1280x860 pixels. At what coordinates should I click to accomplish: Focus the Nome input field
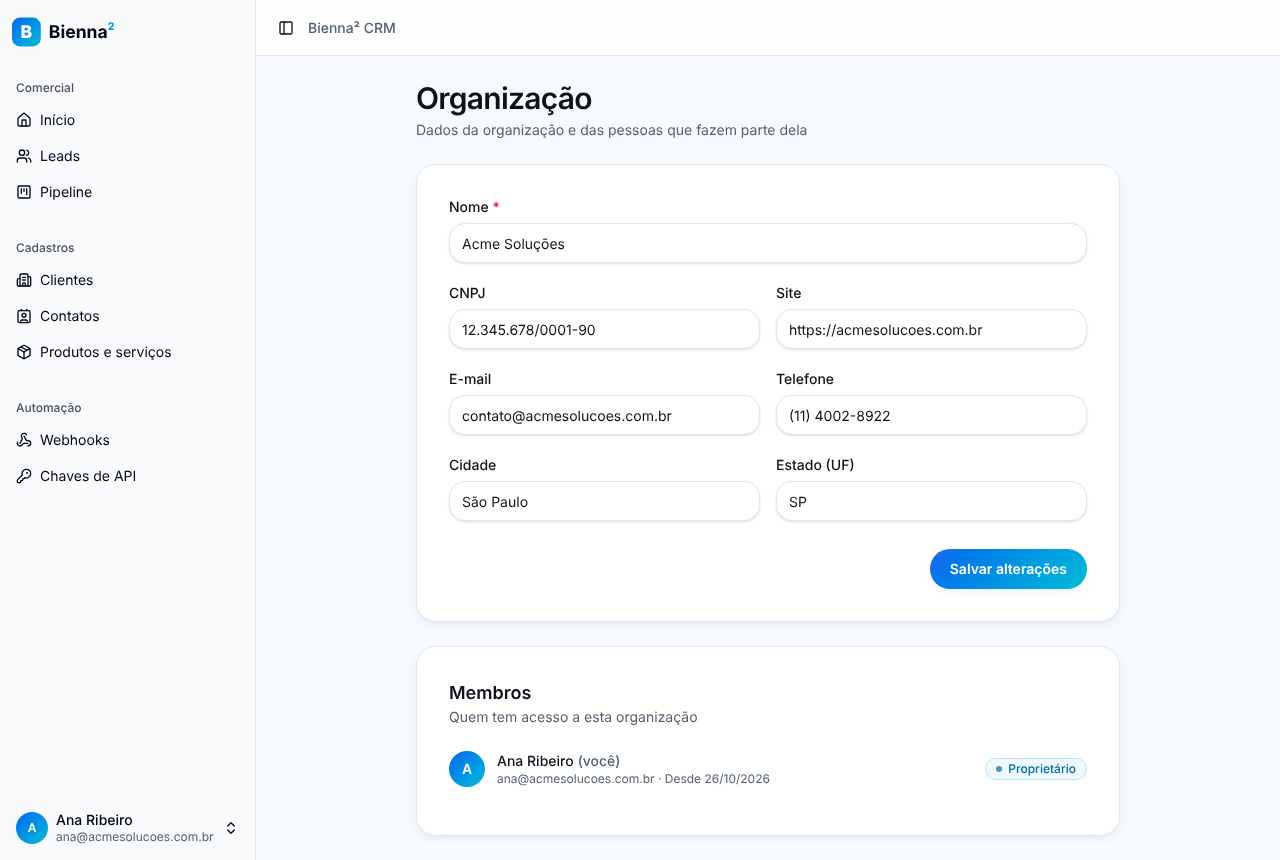pos(768,243)
